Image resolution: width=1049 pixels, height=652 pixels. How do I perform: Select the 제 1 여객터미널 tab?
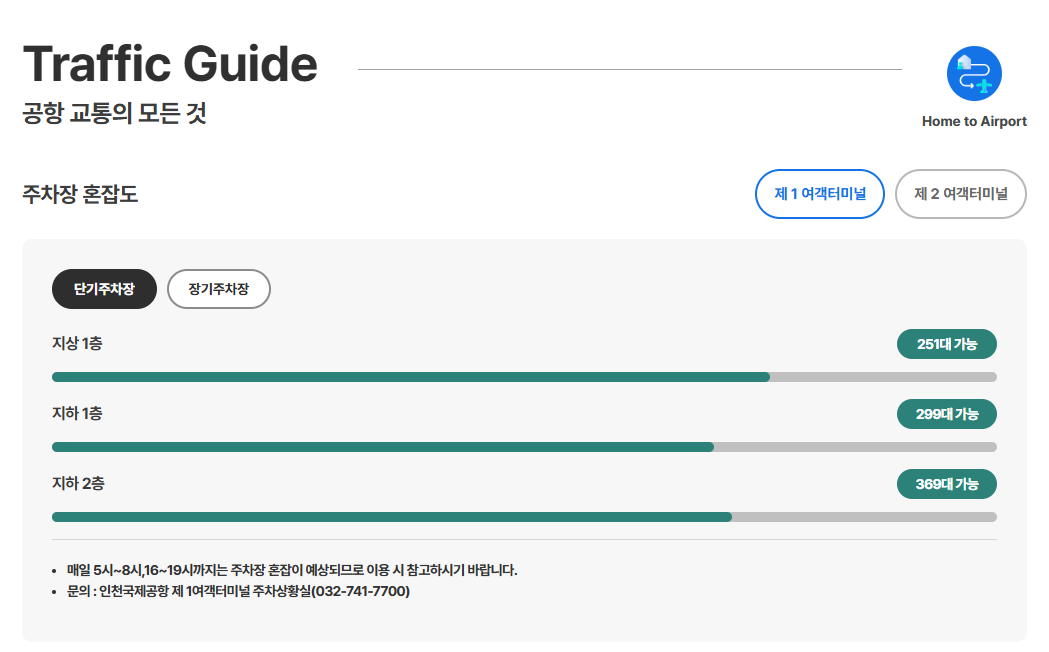point(819,194)
